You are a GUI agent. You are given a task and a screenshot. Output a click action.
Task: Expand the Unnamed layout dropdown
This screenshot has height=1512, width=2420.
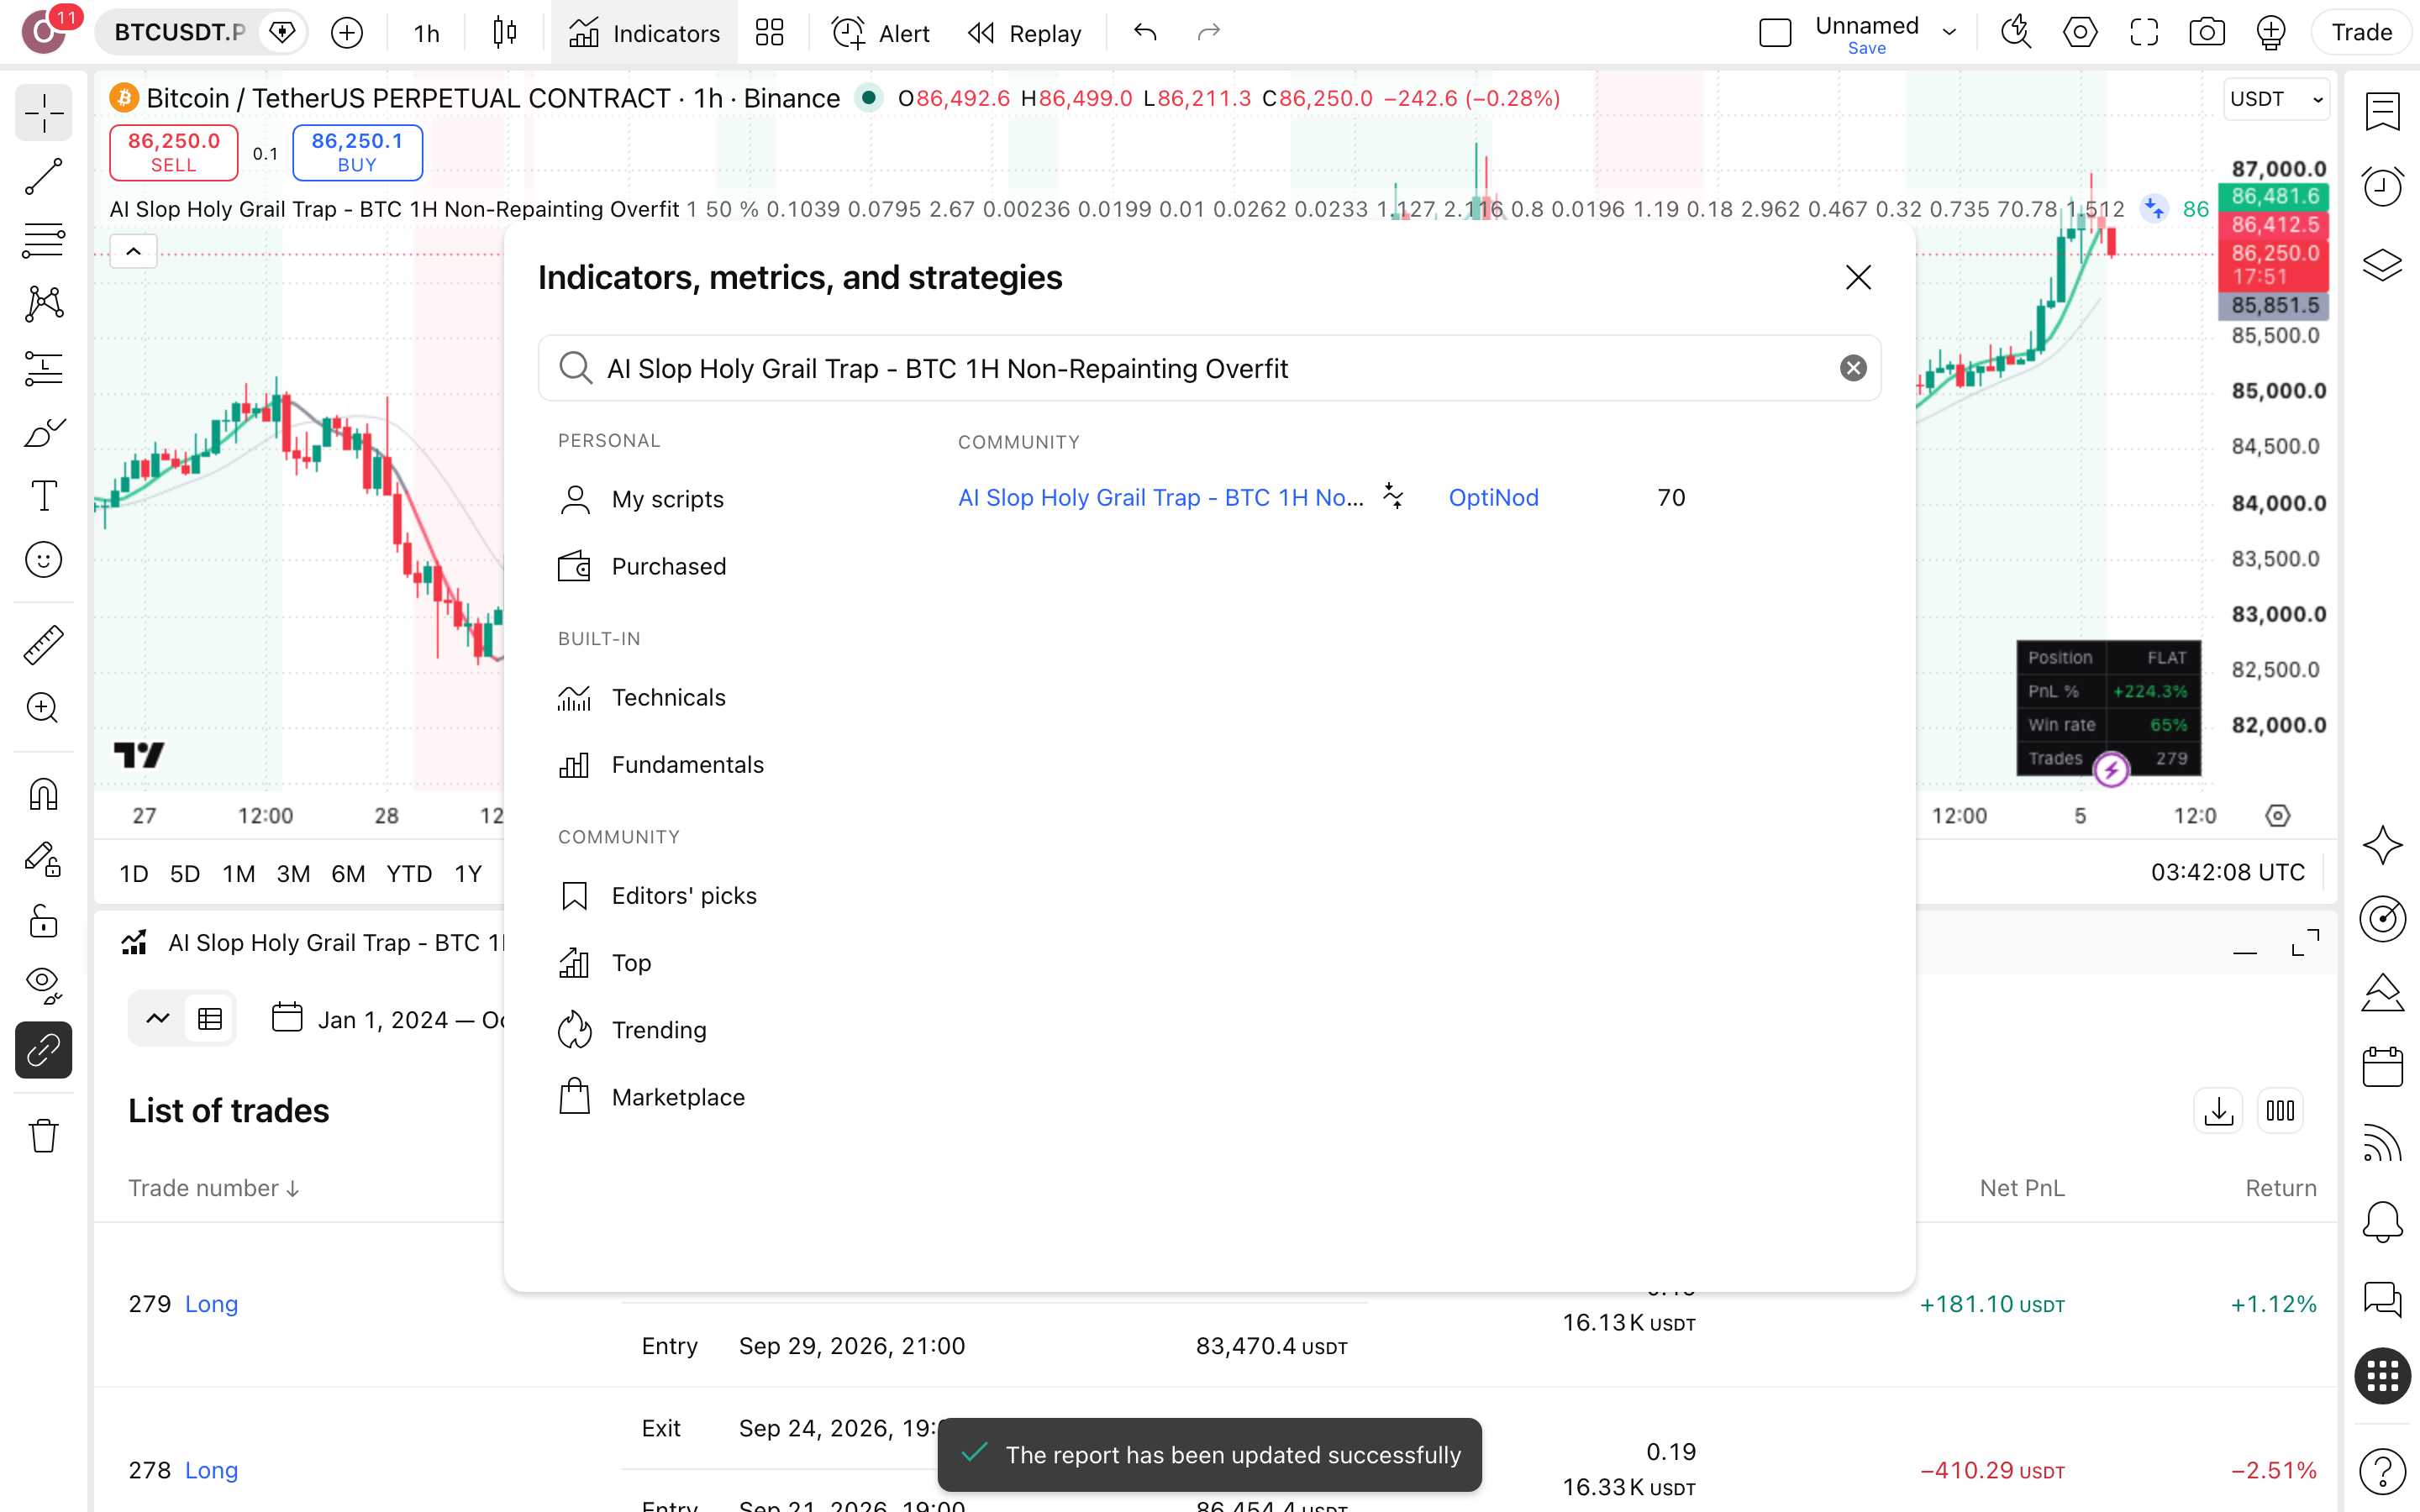(x=1949, y=33)
